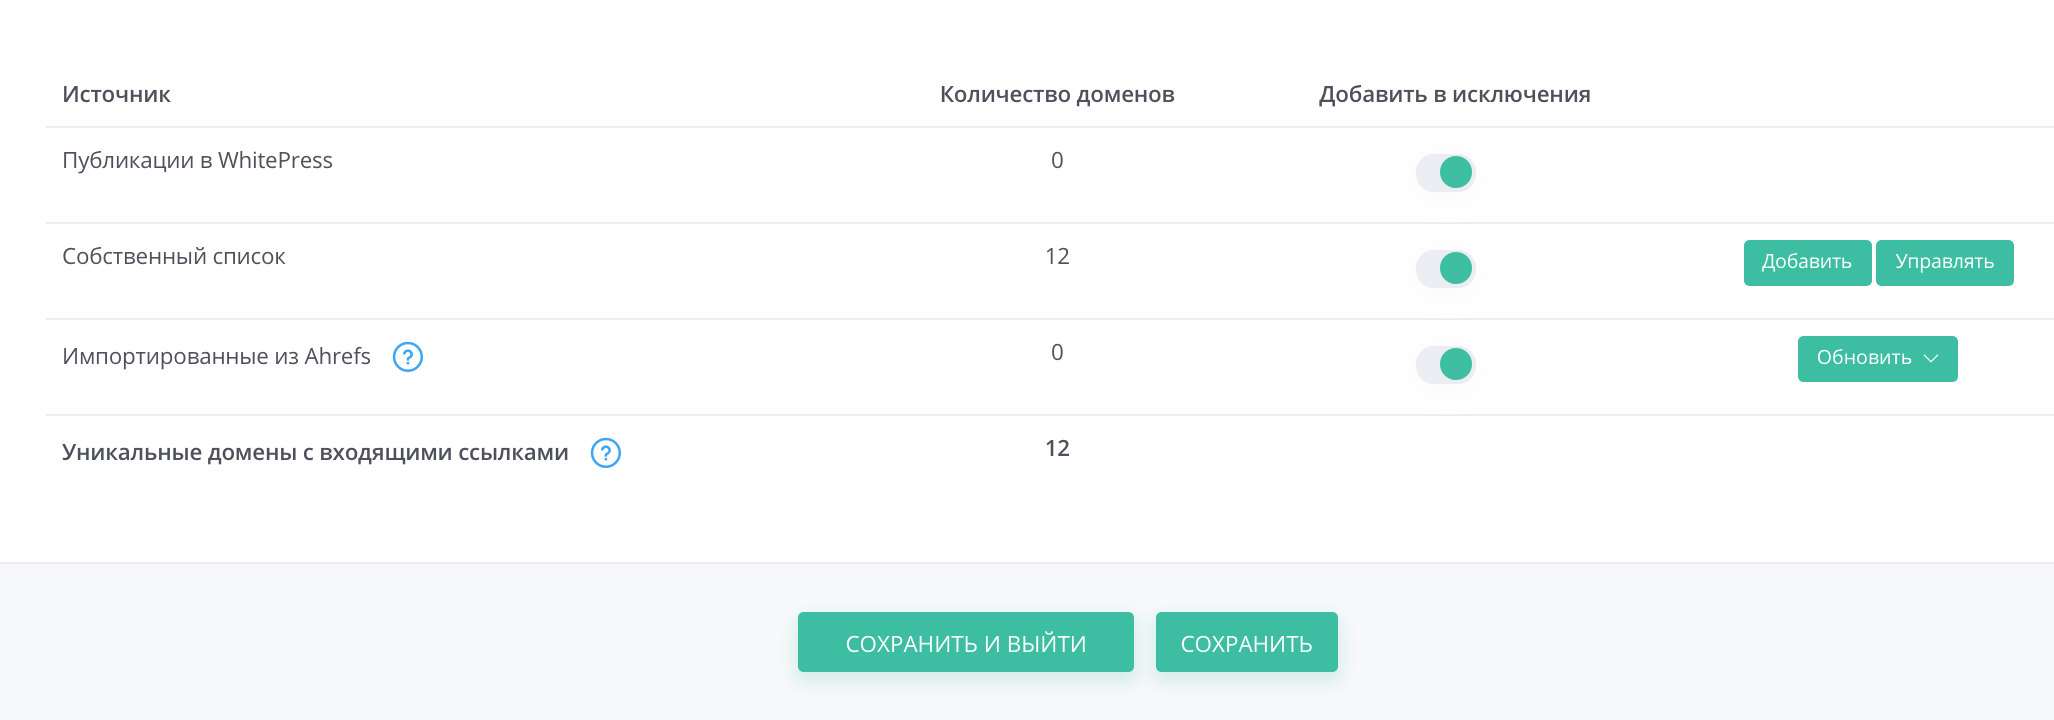Viewport: 2054px width, 720px height.
Task: Click the Импортированные из Ahrefs label text
Action: pos(216,356)
